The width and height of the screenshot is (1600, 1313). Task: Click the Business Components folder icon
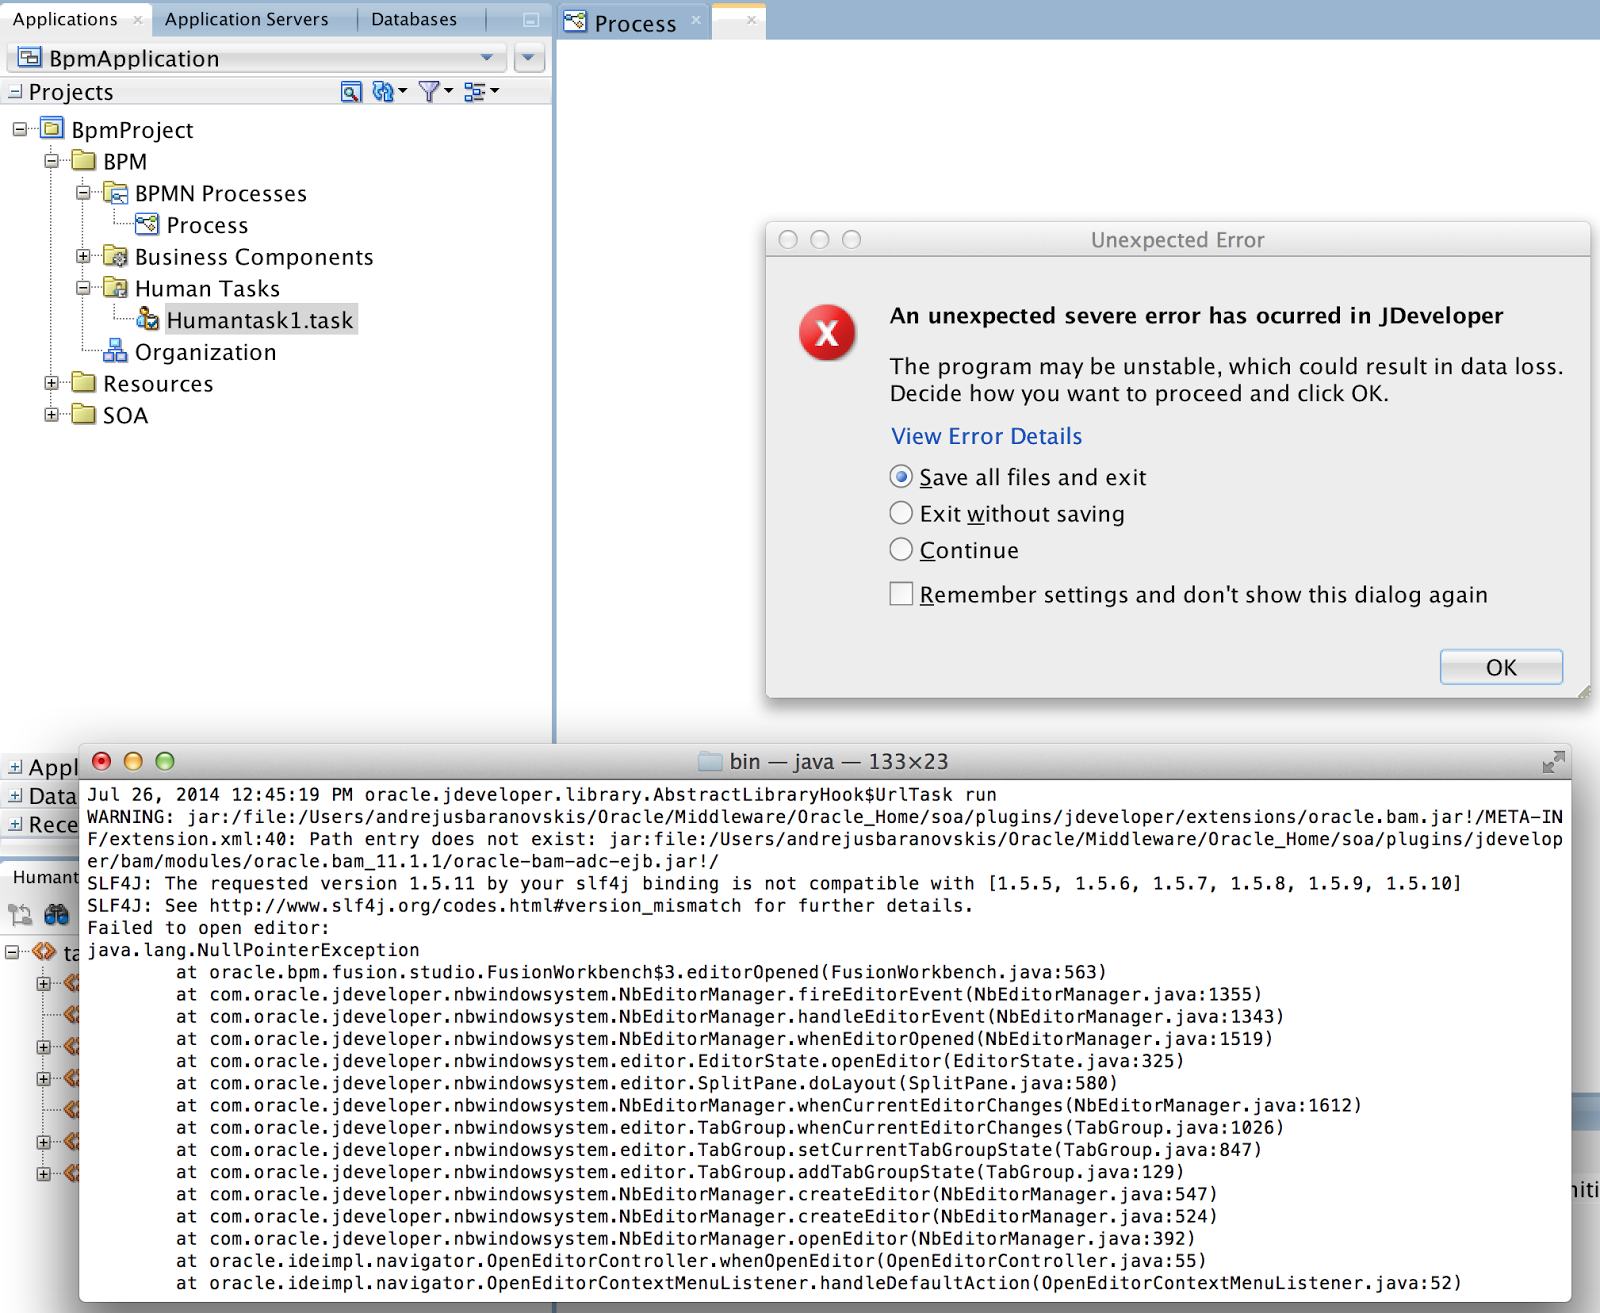tap(116, 256)
